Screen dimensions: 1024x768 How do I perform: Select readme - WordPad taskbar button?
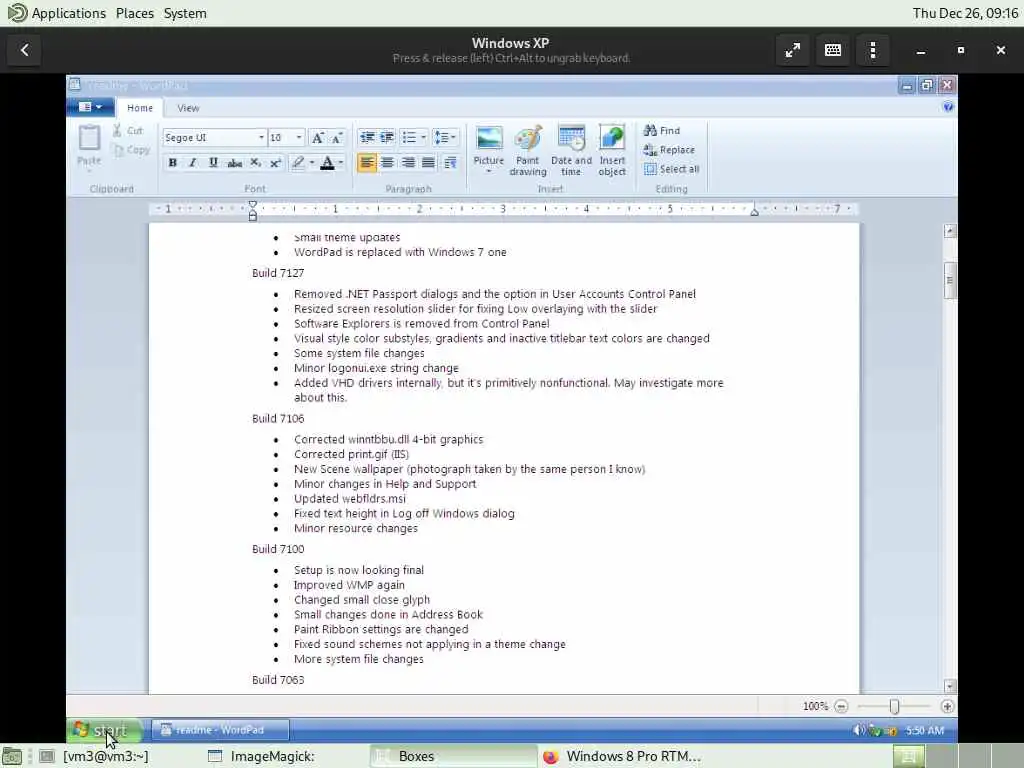pos(220,729)
